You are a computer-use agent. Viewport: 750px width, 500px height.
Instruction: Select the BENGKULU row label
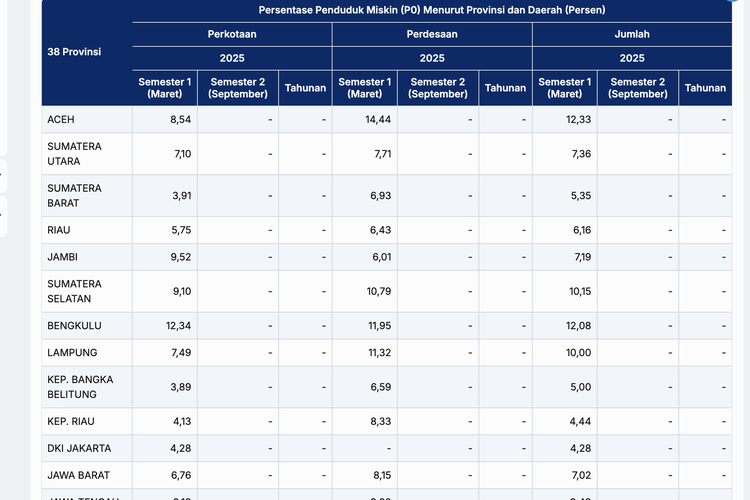pyautogui.click(x=74, y=326)
